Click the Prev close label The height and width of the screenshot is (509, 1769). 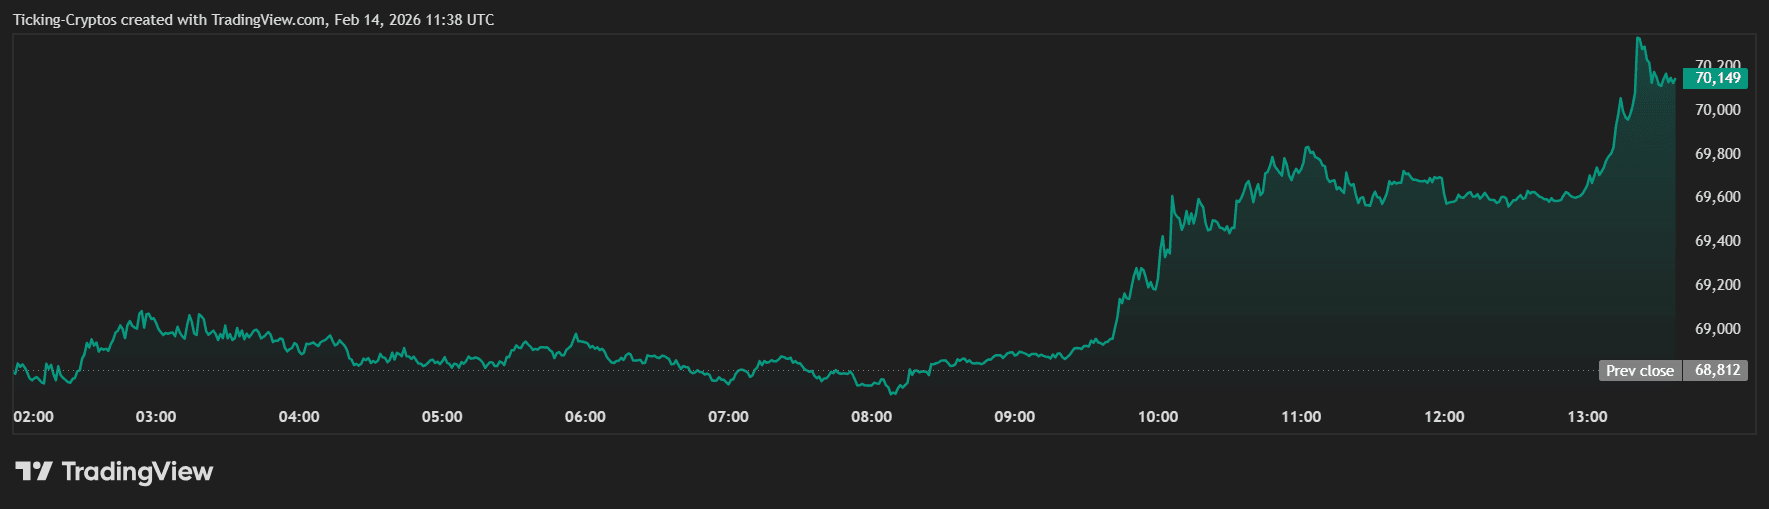pos(1639,371)
